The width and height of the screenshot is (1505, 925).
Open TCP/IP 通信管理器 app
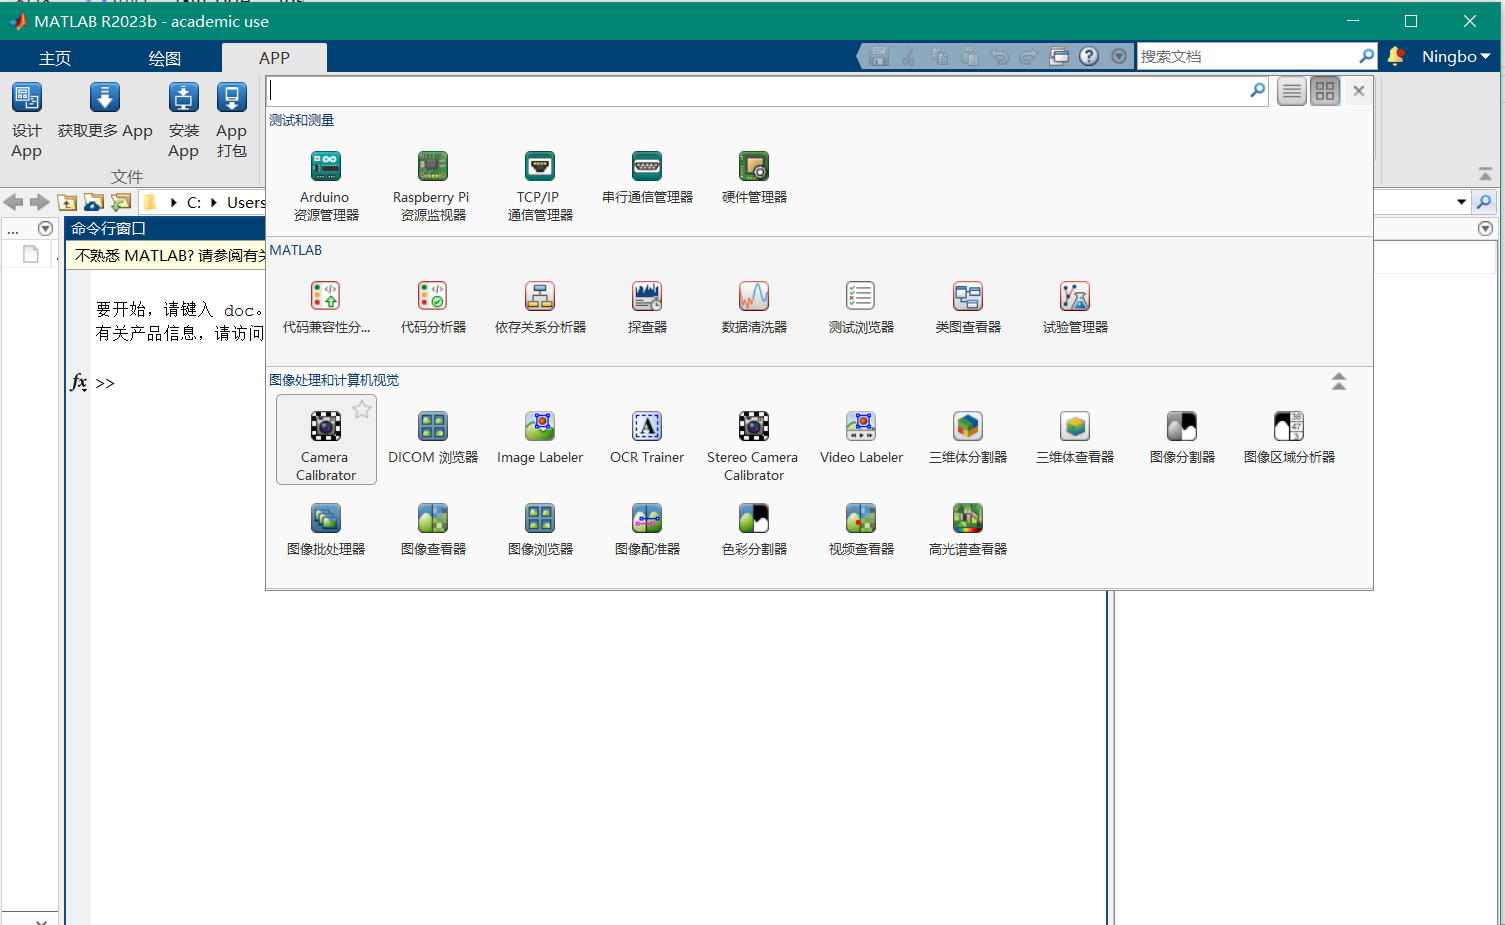coord(540,186)
